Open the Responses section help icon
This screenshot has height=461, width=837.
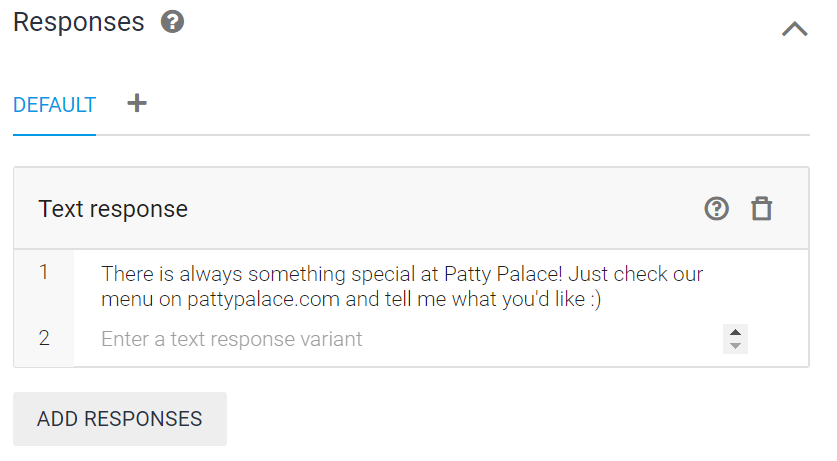pos(172,22)
